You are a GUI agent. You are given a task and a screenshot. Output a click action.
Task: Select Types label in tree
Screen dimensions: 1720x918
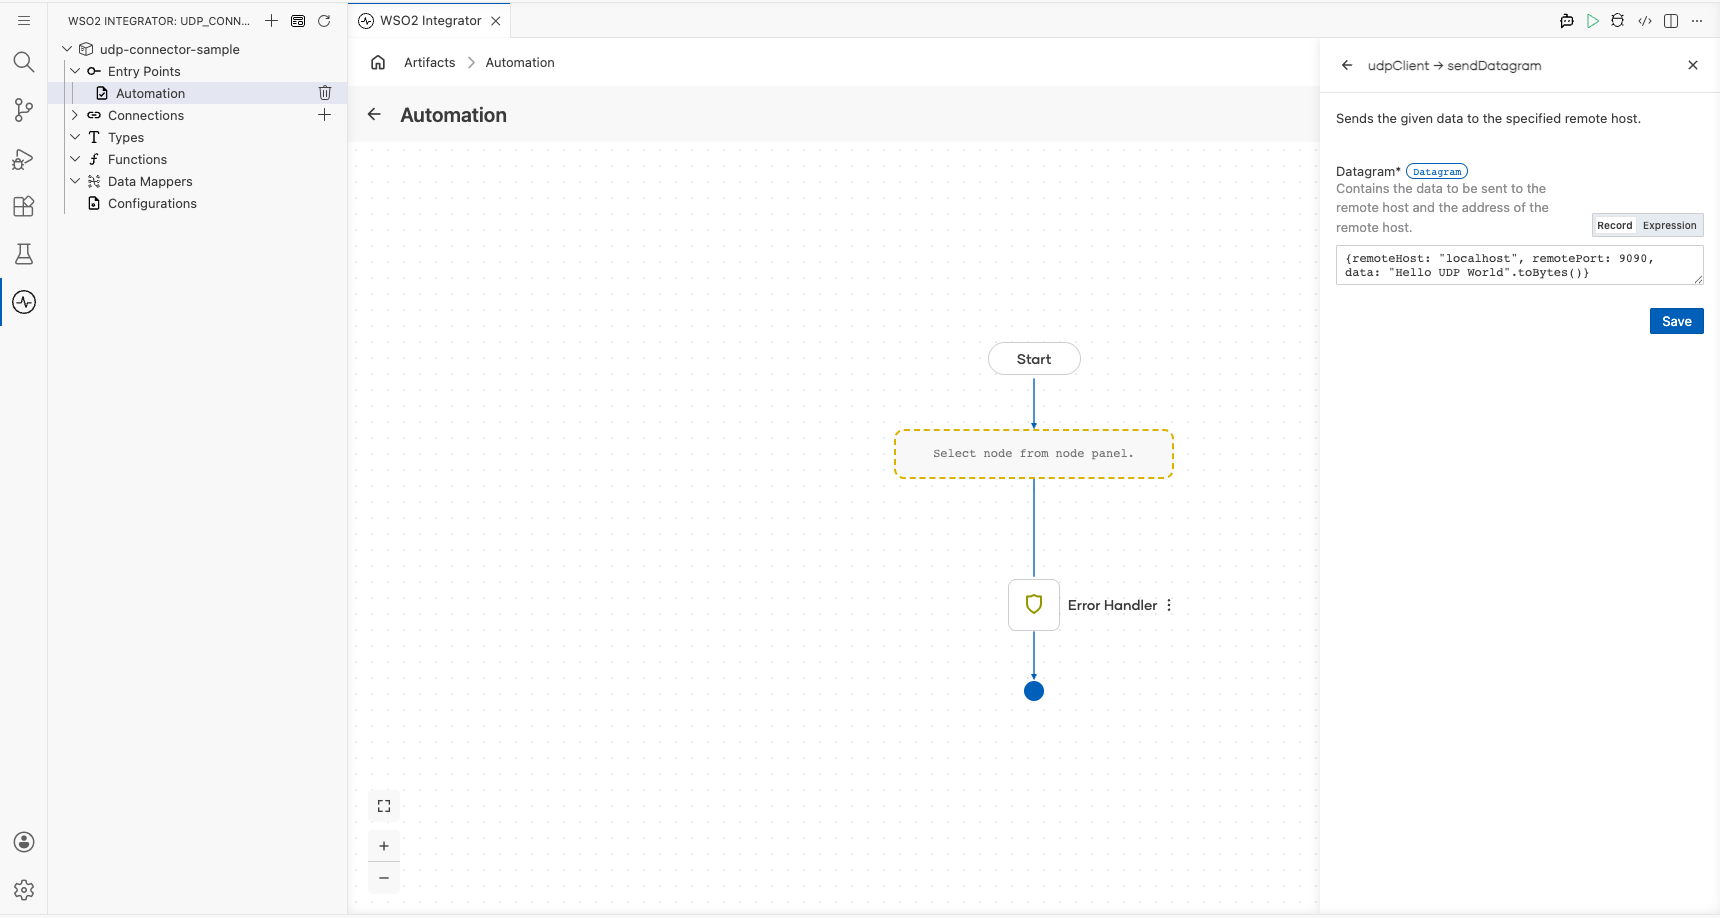pos(126,137)
